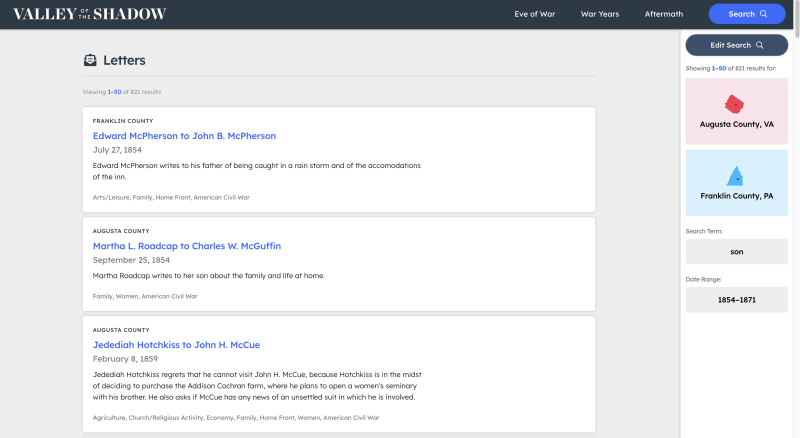Click the Jedediah Hotchkiss letter summary

(257, 386)
